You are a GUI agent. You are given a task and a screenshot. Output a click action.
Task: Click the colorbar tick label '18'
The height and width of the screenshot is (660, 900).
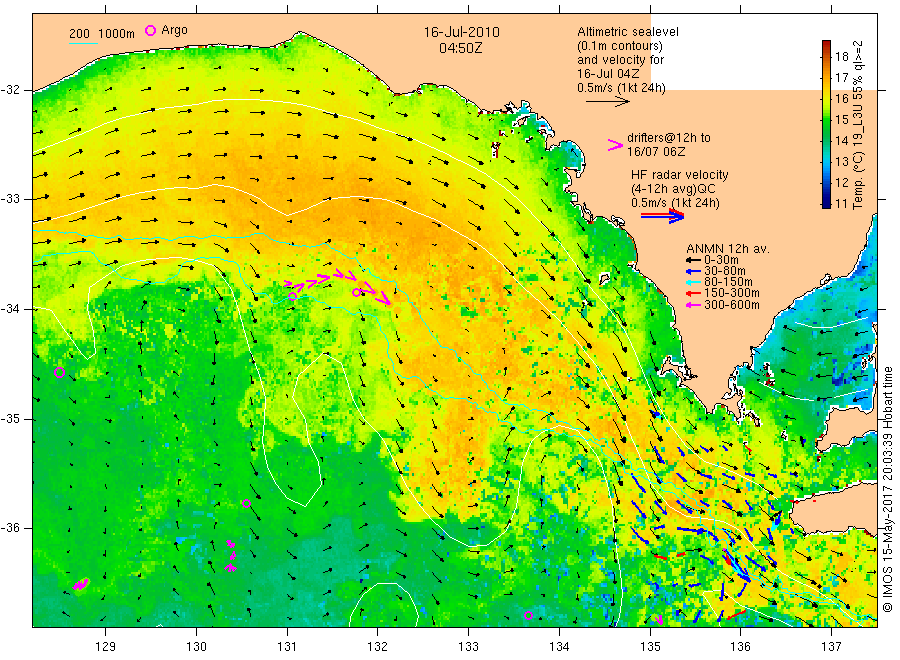tap(841, 56)
